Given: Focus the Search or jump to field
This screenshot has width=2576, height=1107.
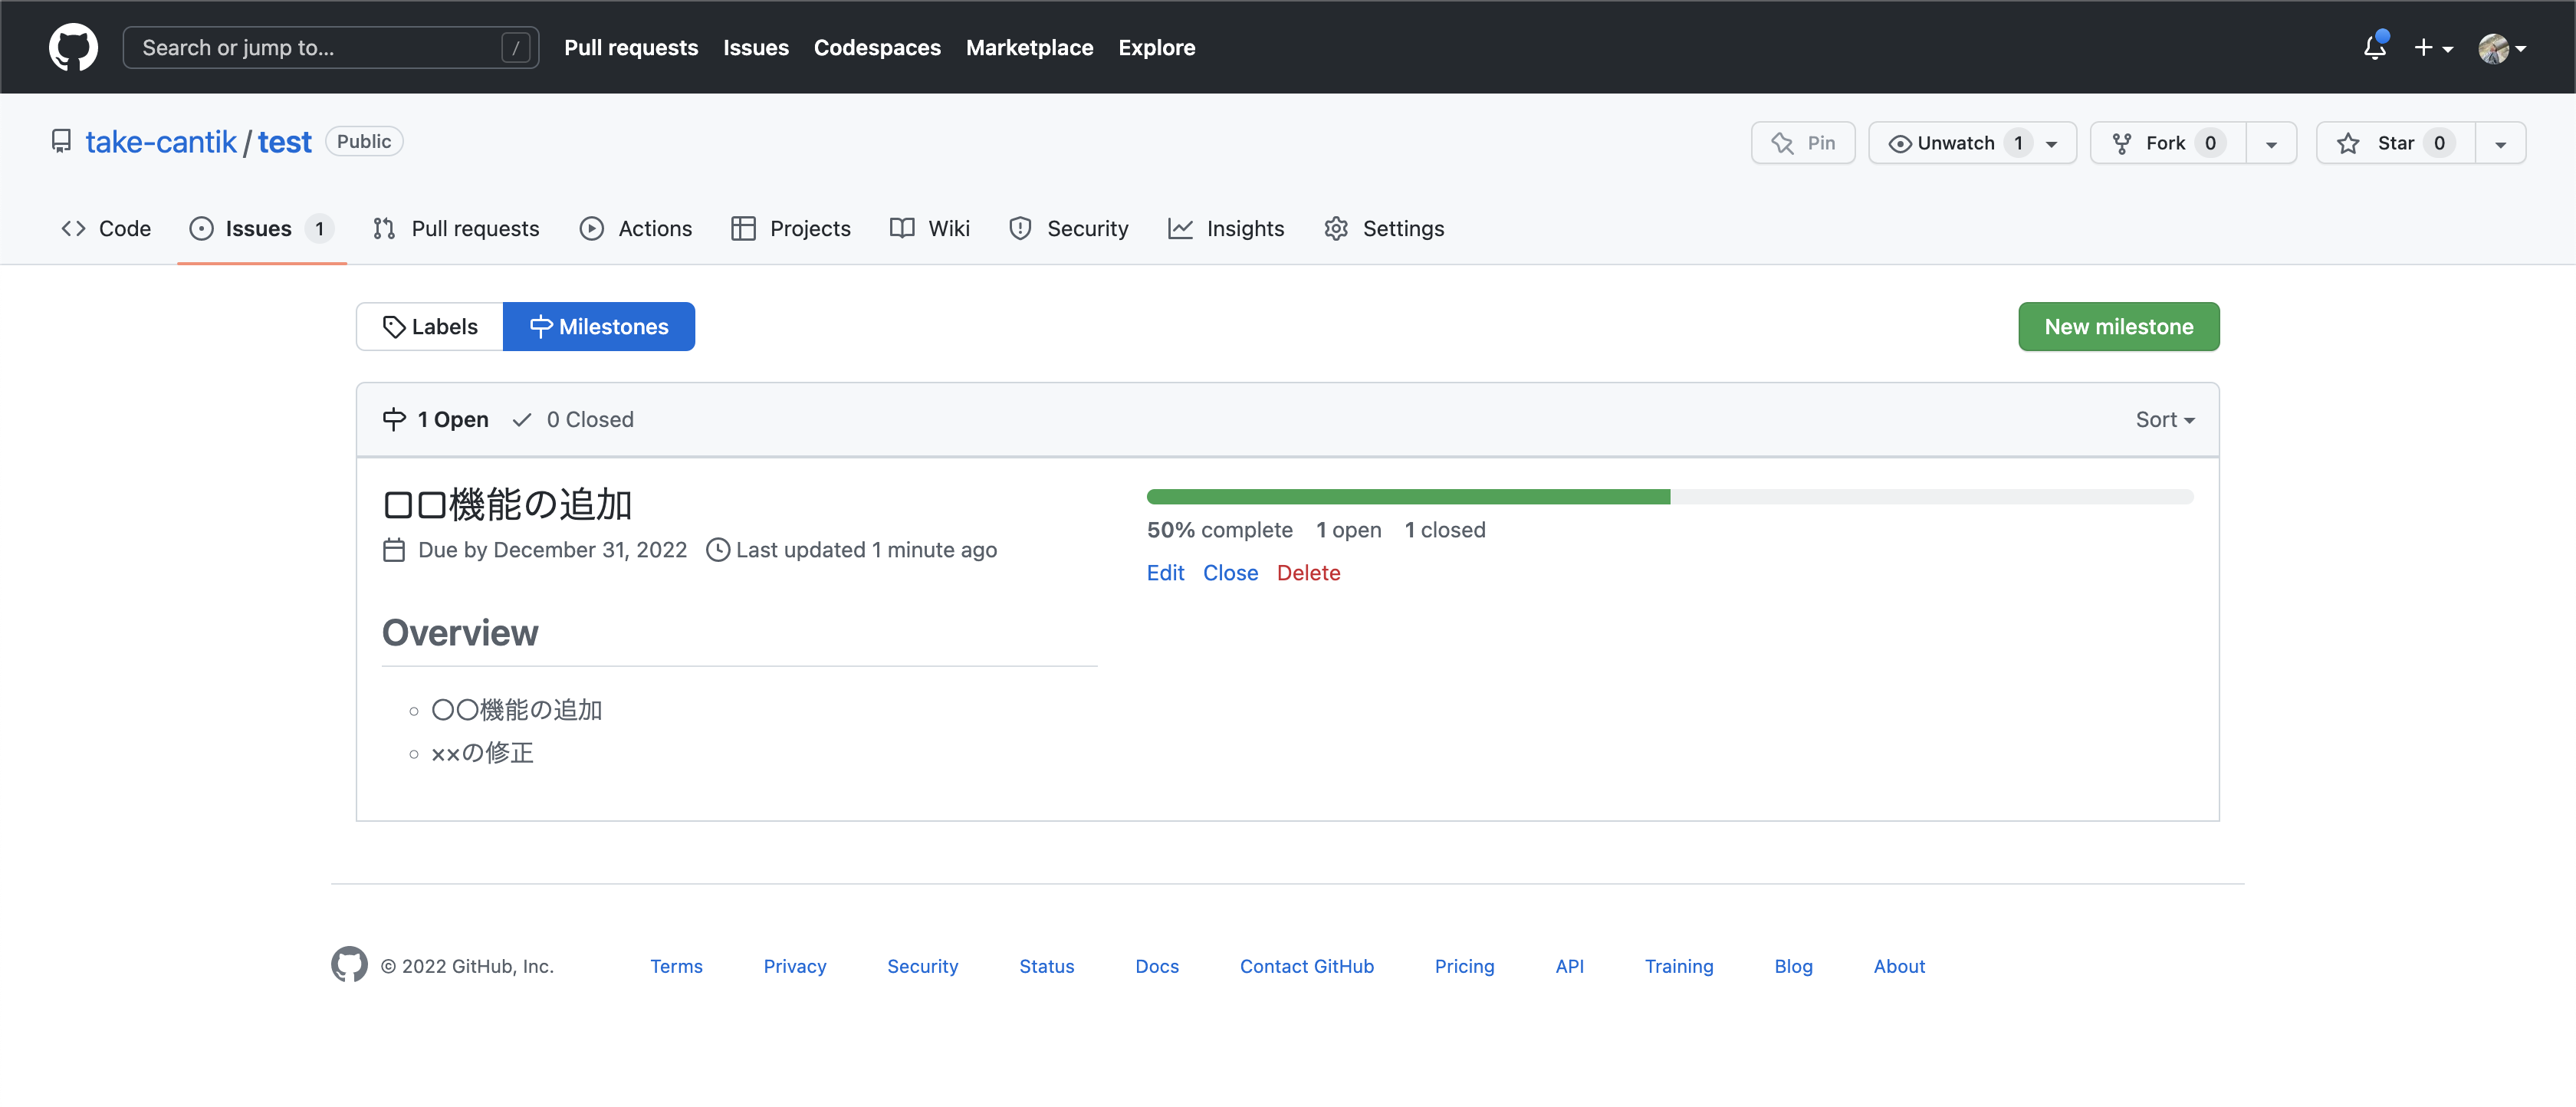Looking at the screenshot, I should [318, 47].
